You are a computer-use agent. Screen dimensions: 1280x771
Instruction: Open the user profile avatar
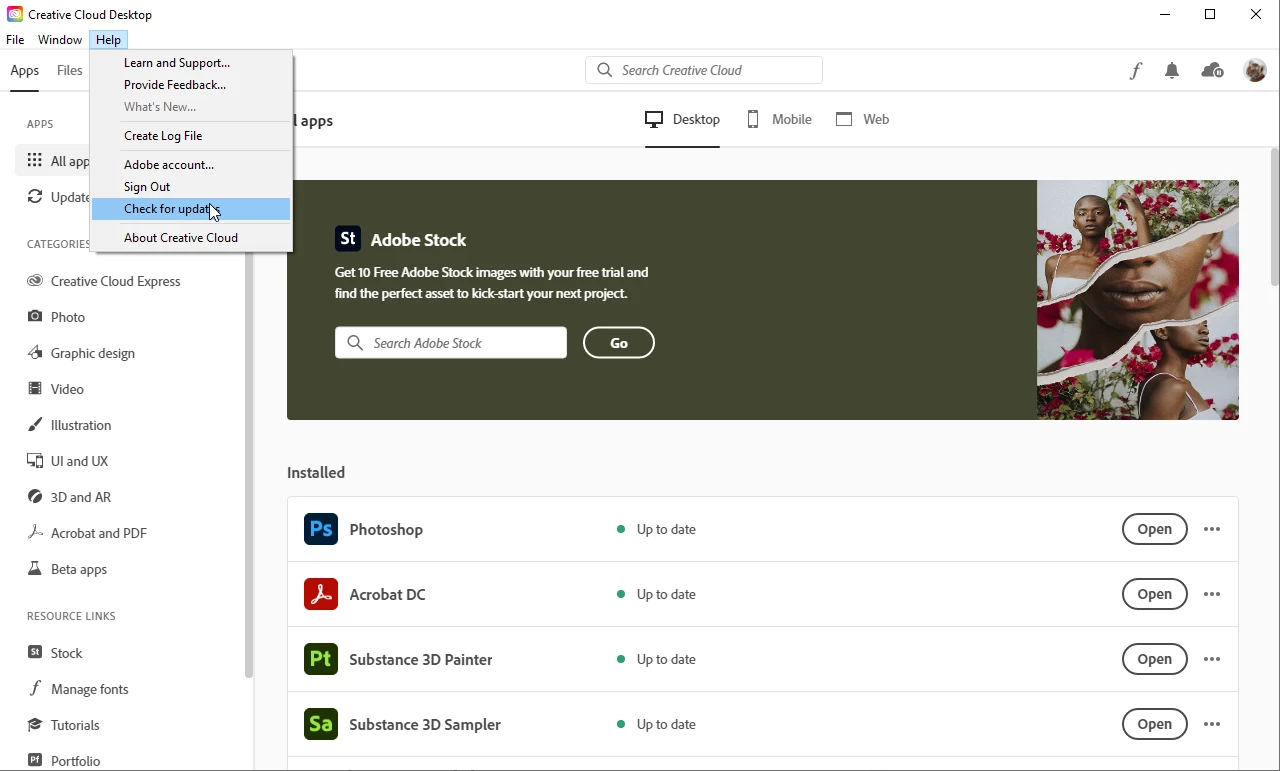[x=1255, y=70]
